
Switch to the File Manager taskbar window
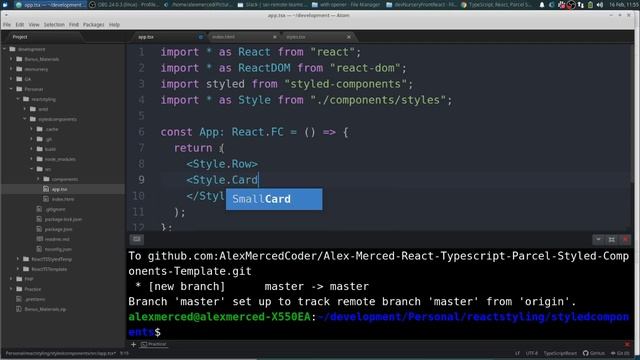pos(347,5)
